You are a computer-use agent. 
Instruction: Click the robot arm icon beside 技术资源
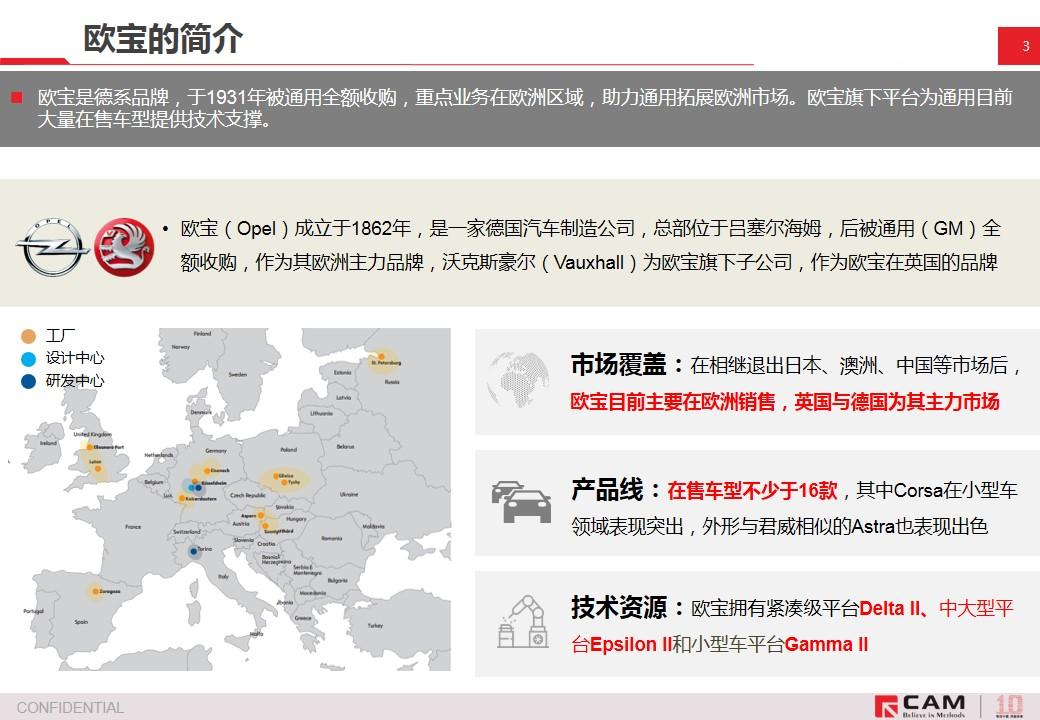523,621
